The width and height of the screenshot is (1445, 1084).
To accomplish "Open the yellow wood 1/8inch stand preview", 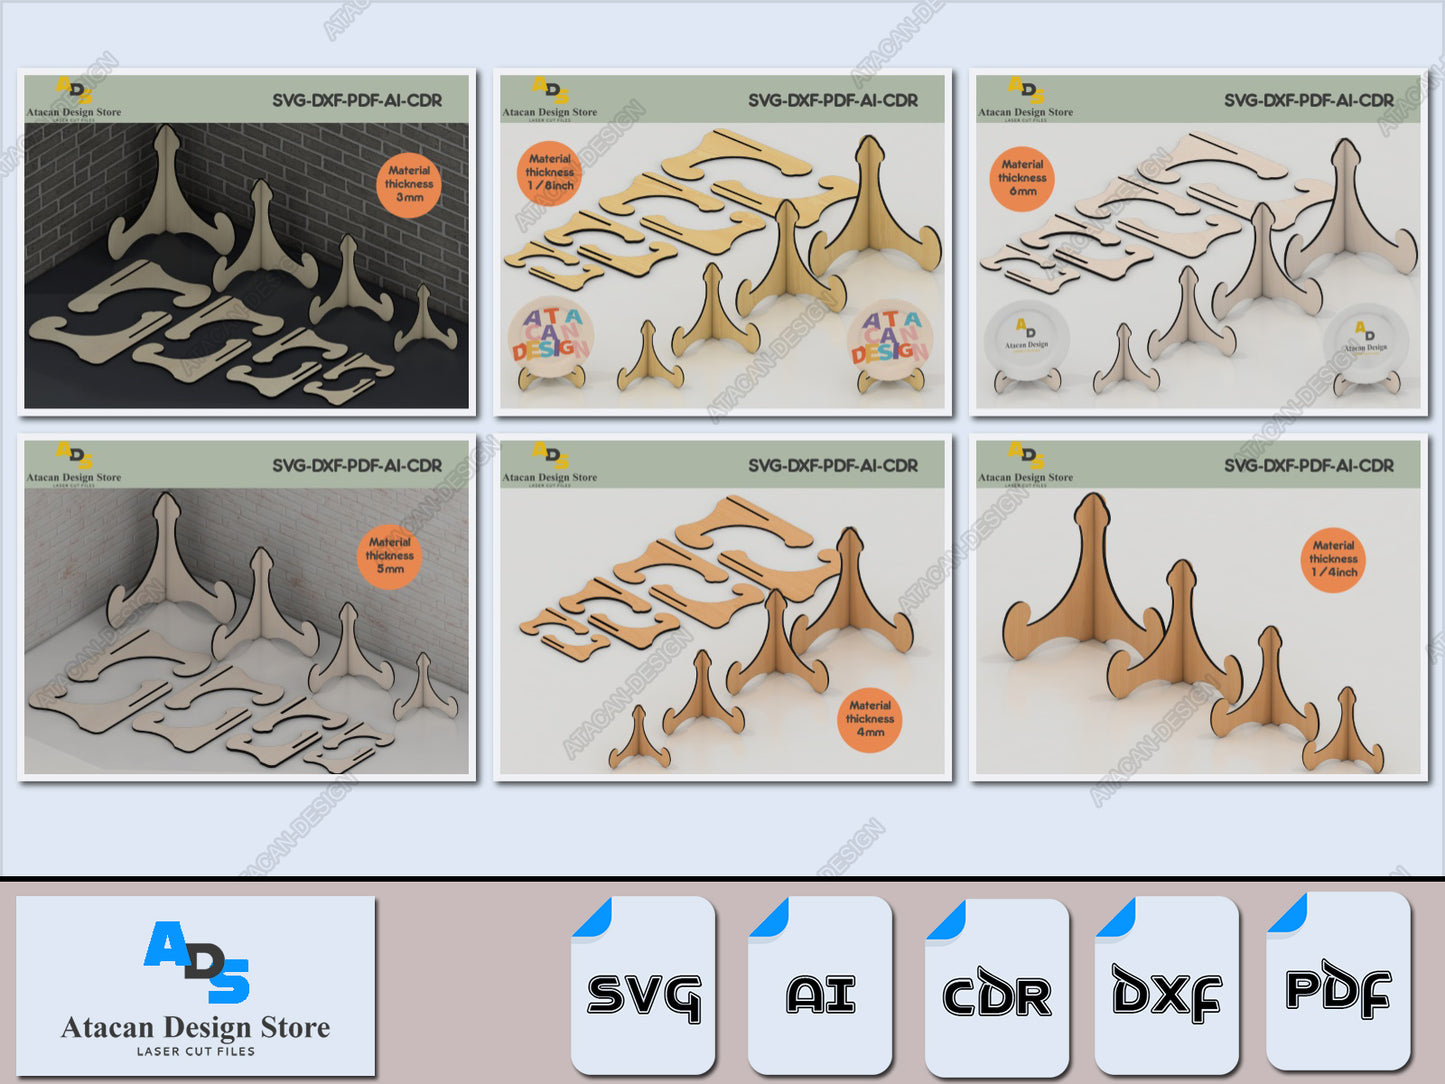I will [x=722, y=242].
